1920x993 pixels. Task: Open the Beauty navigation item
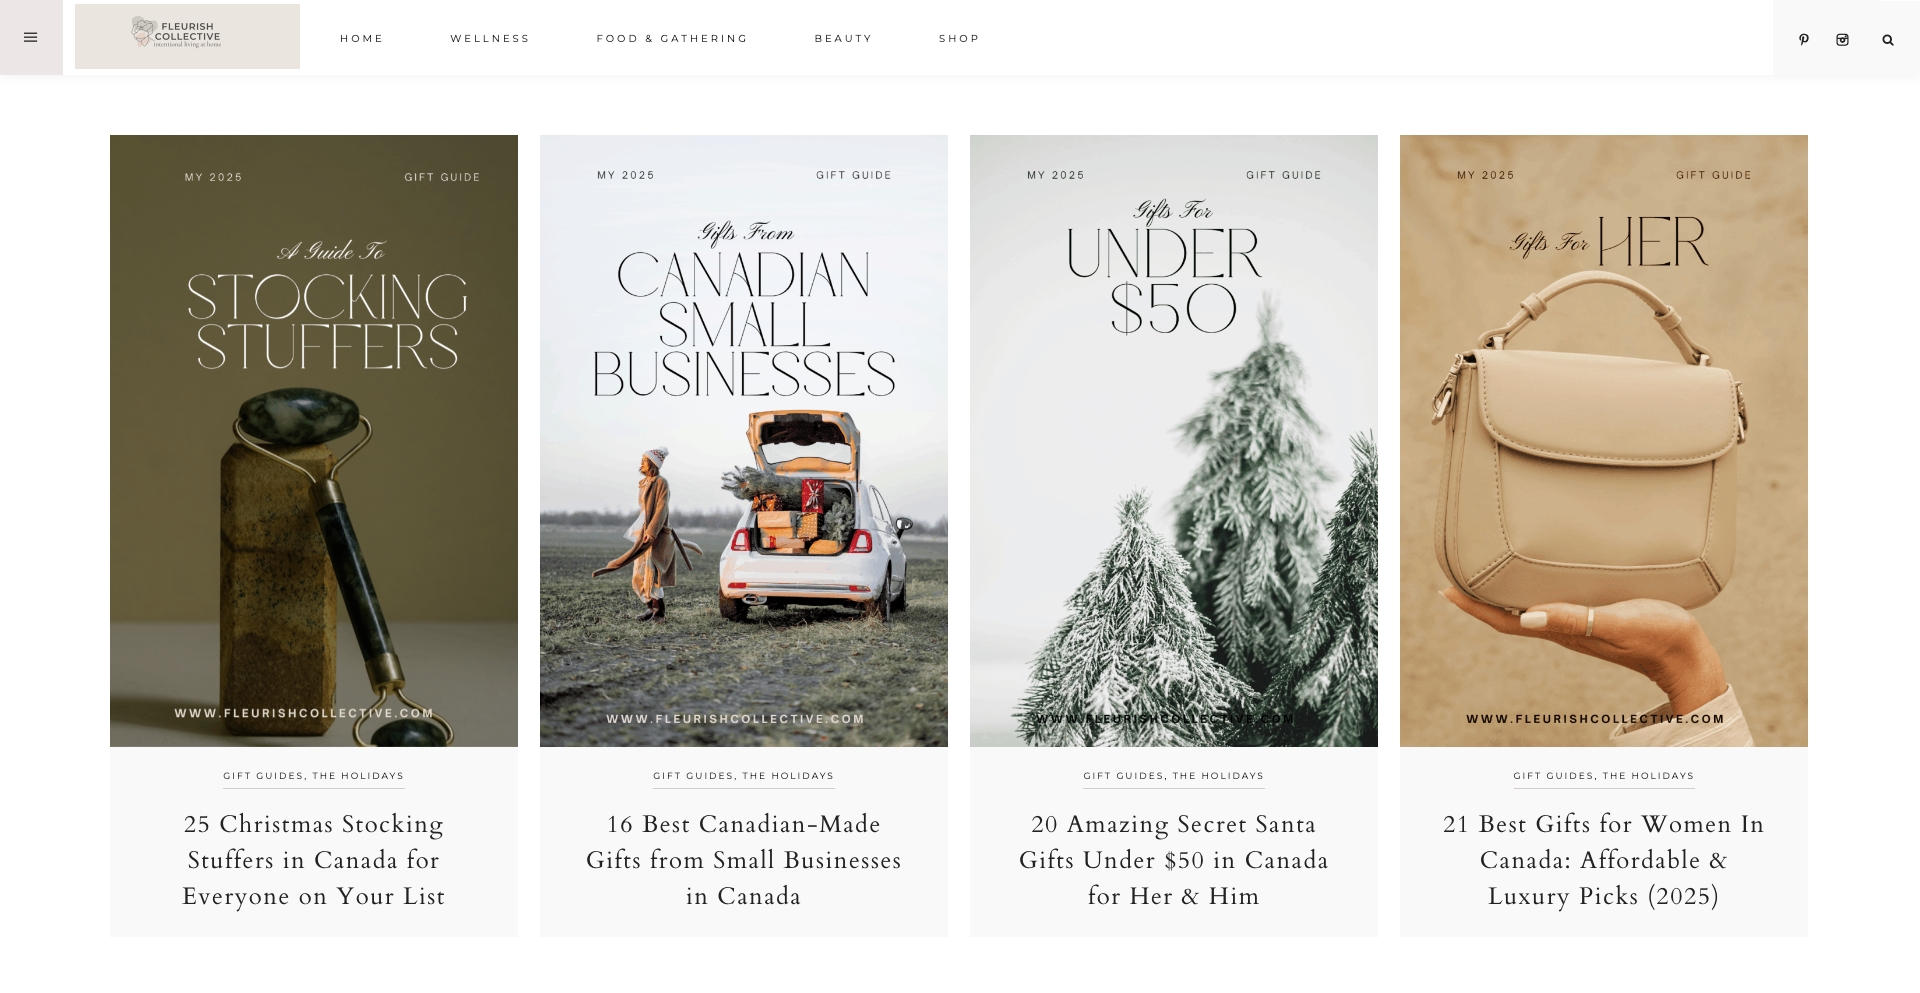pyautogui.click(x=843, y=39)
